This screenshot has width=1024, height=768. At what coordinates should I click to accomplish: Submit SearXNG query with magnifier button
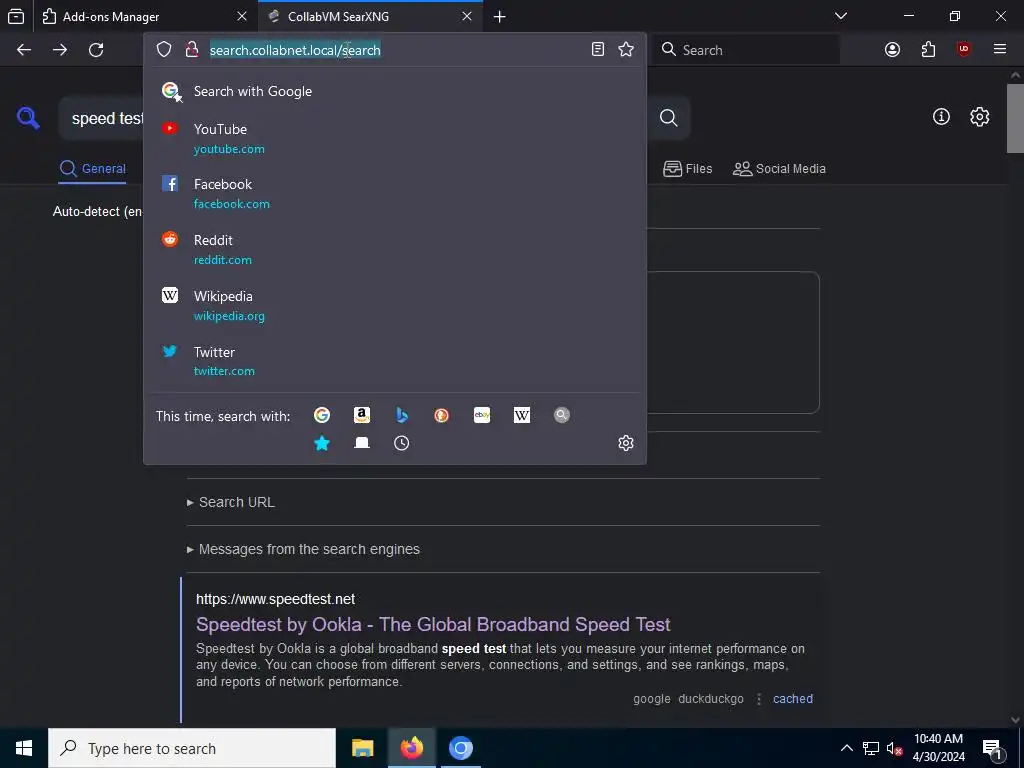coord(668,118)
